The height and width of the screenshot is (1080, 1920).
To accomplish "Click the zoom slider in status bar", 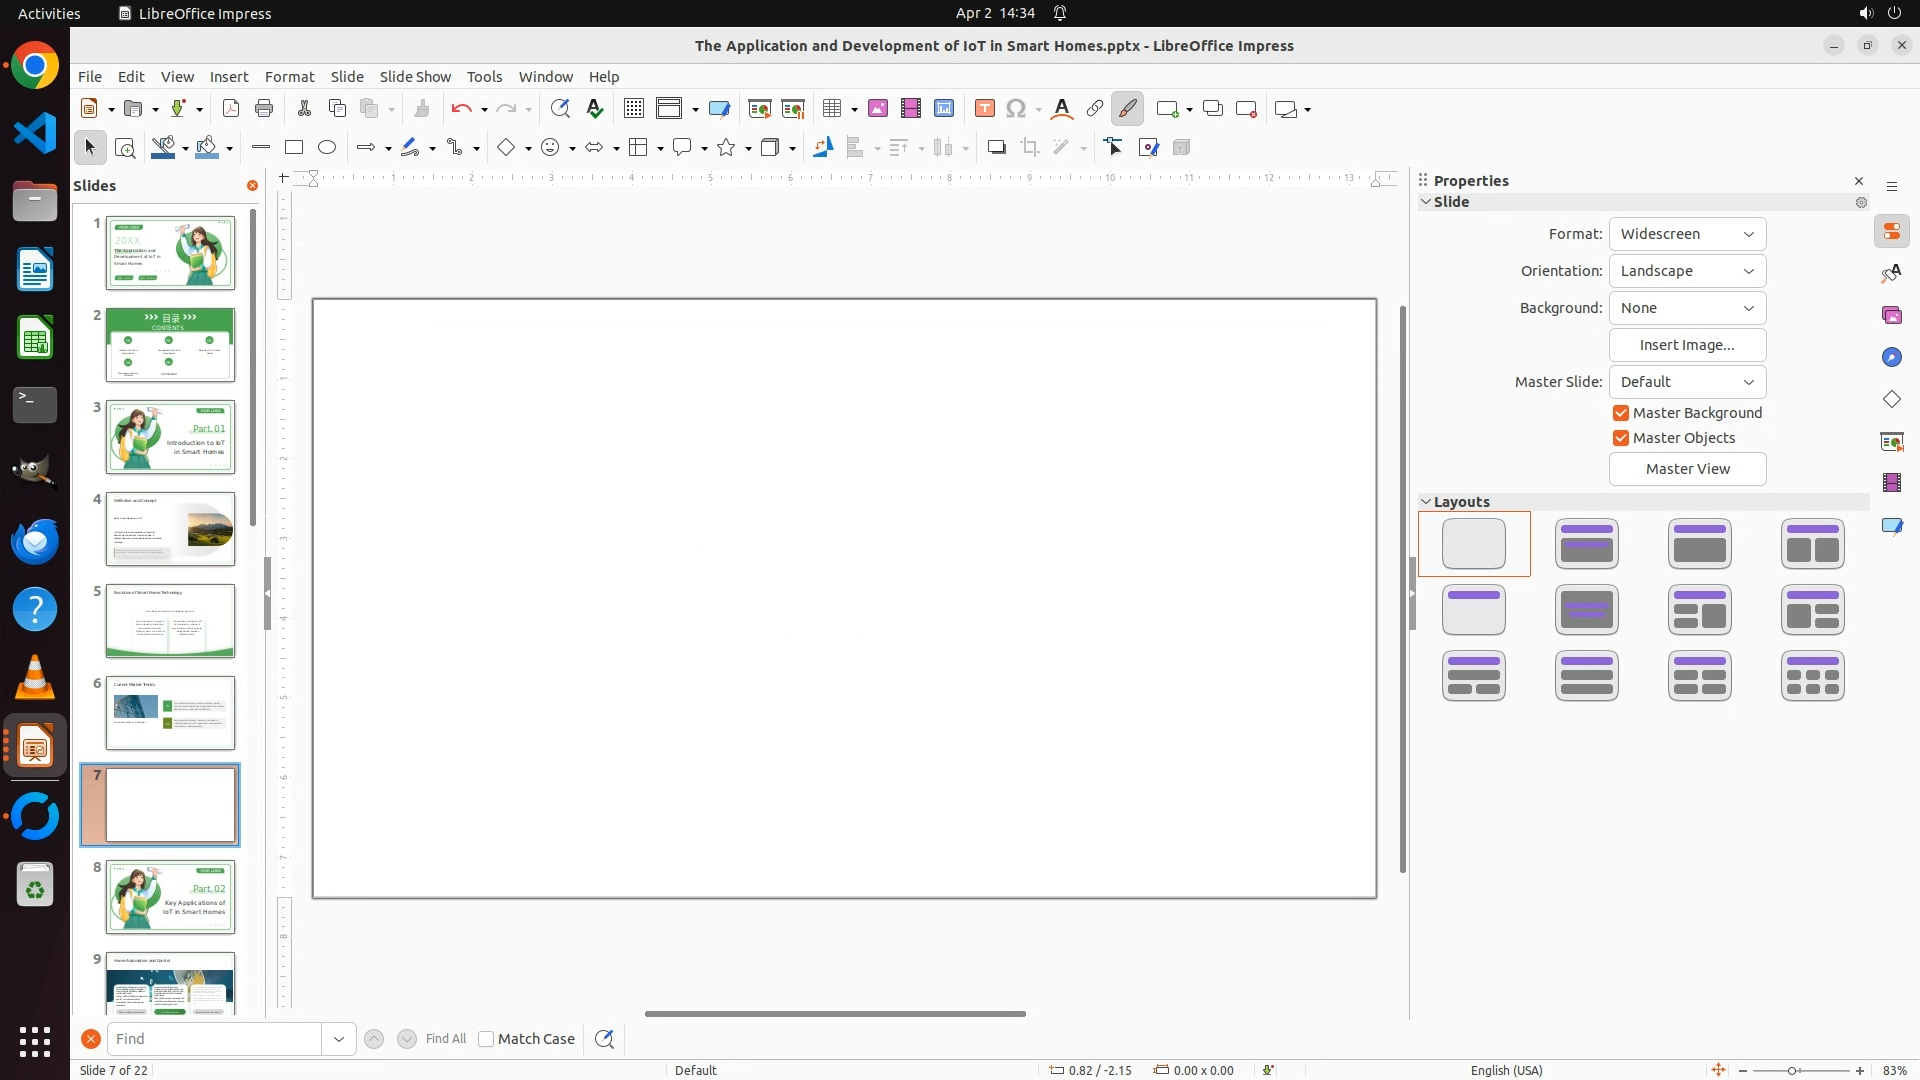I will 1792,1070.
